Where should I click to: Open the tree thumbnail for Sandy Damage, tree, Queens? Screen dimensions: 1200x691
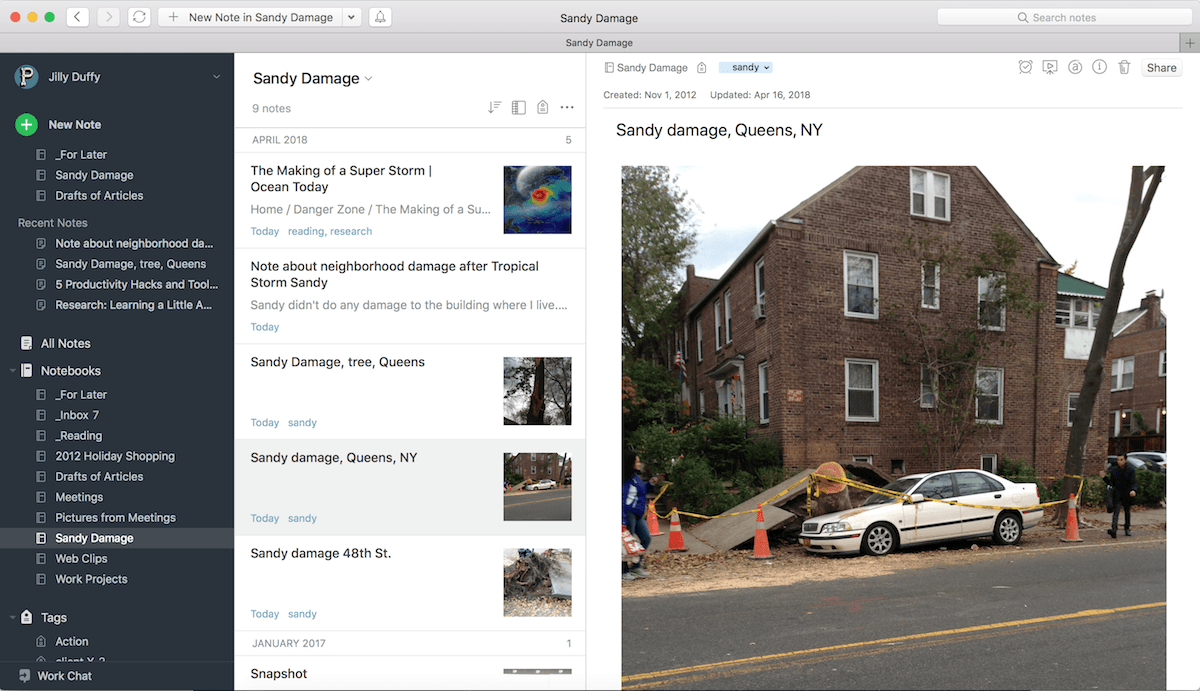(537, 391)
